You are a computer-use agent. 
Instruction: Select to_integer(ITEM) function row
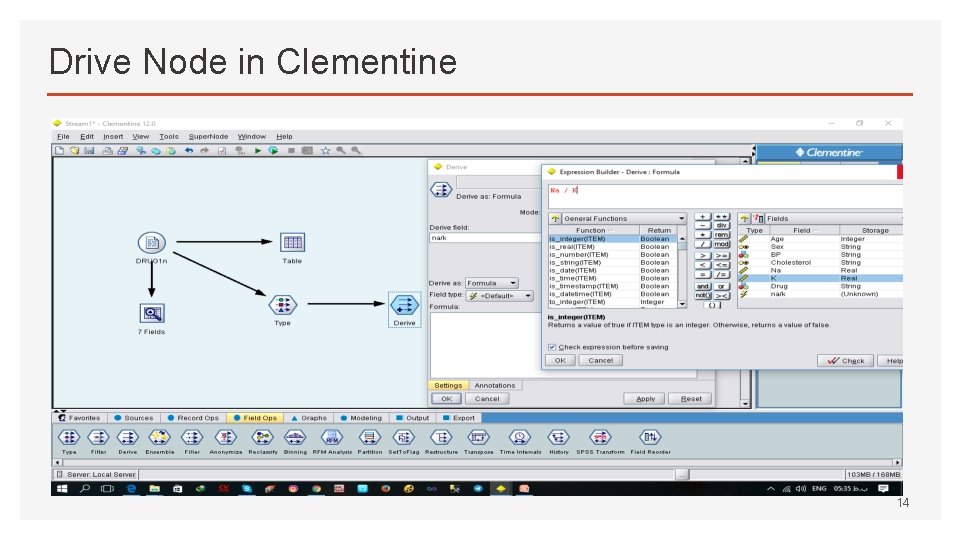point(612,302)
